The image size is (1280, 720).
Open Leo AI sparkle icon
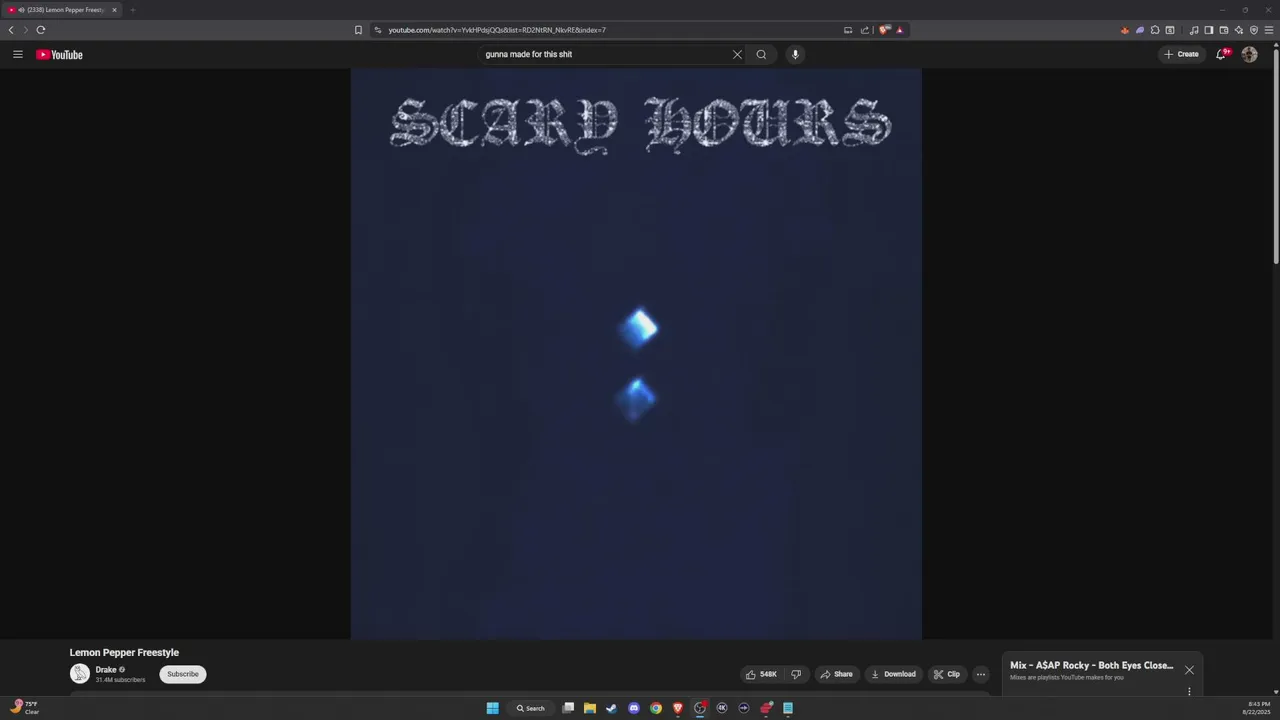pos(1239,30)
